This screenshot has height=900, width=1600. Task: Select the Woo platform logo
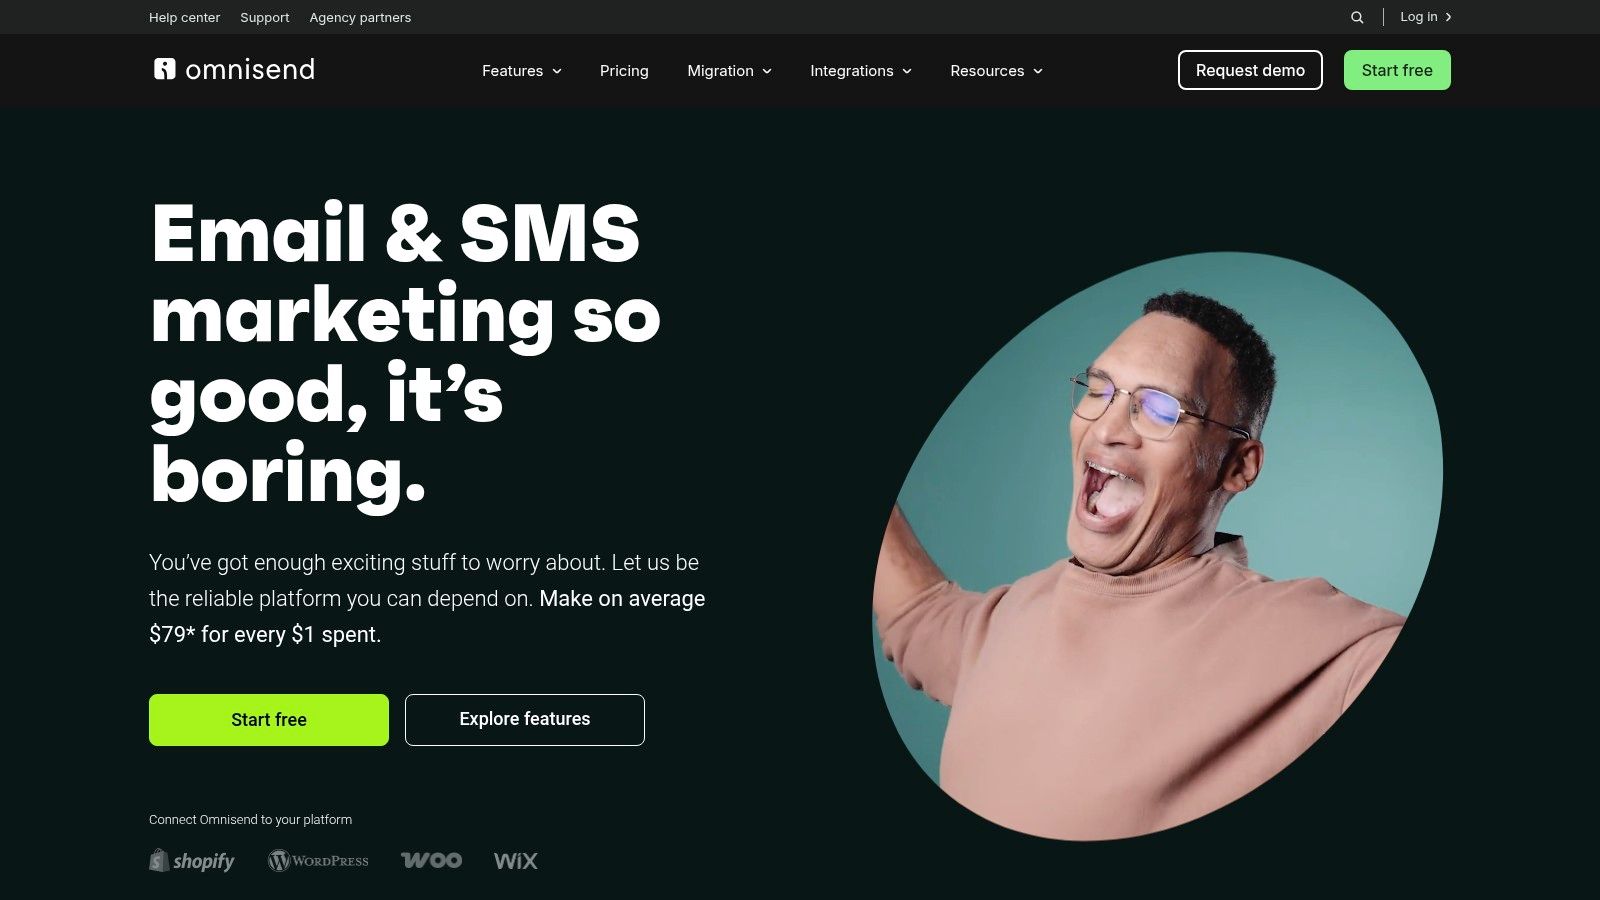click(431, 860)
